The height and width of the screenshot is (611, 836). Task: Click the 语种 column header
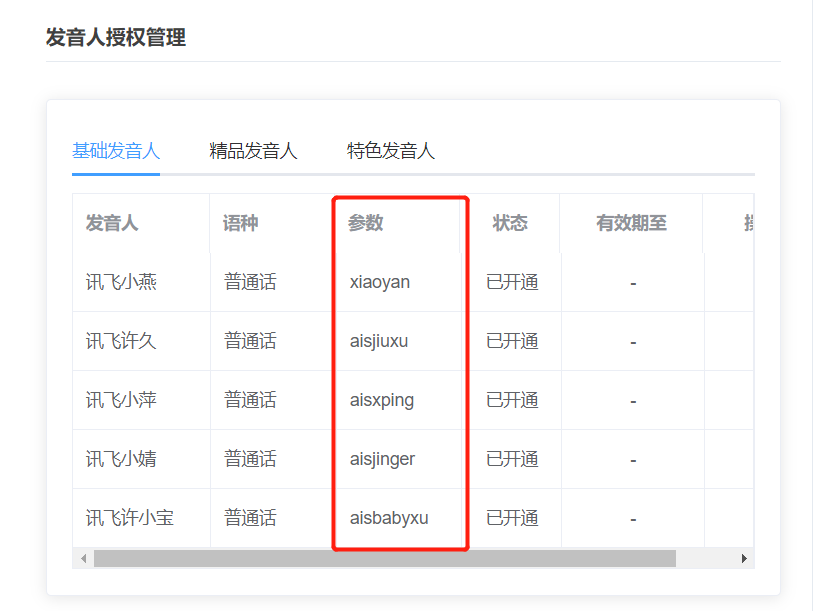(x=241, y=223)
